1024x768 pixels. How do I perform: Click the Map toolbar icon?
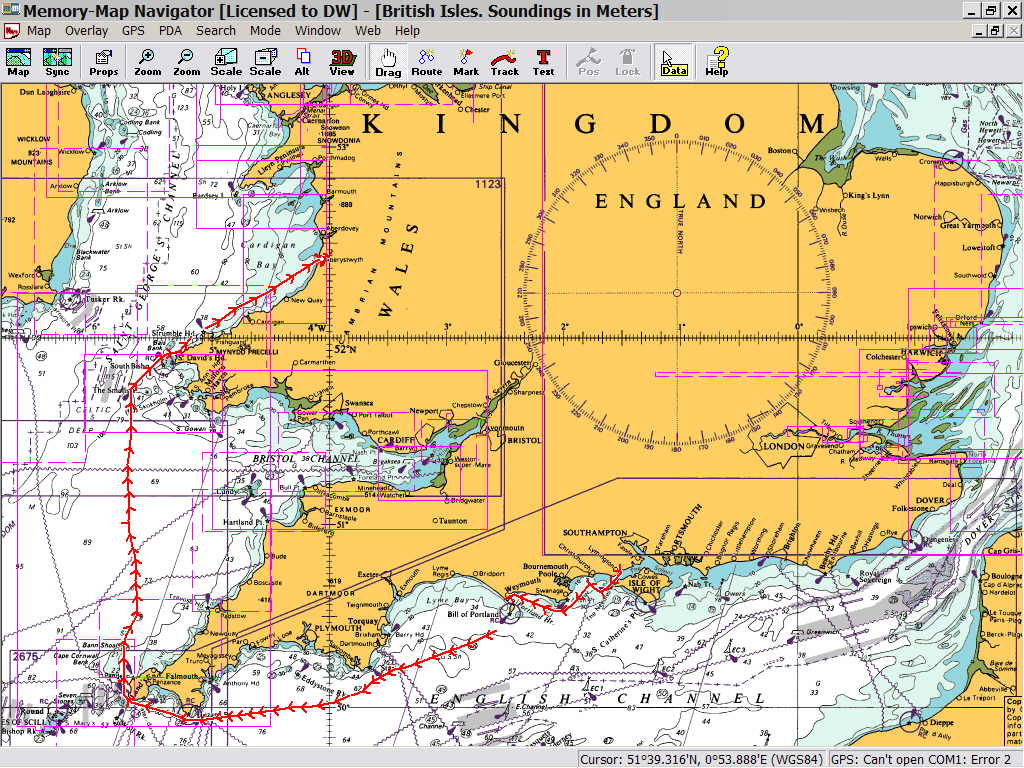tap(18, 62)
